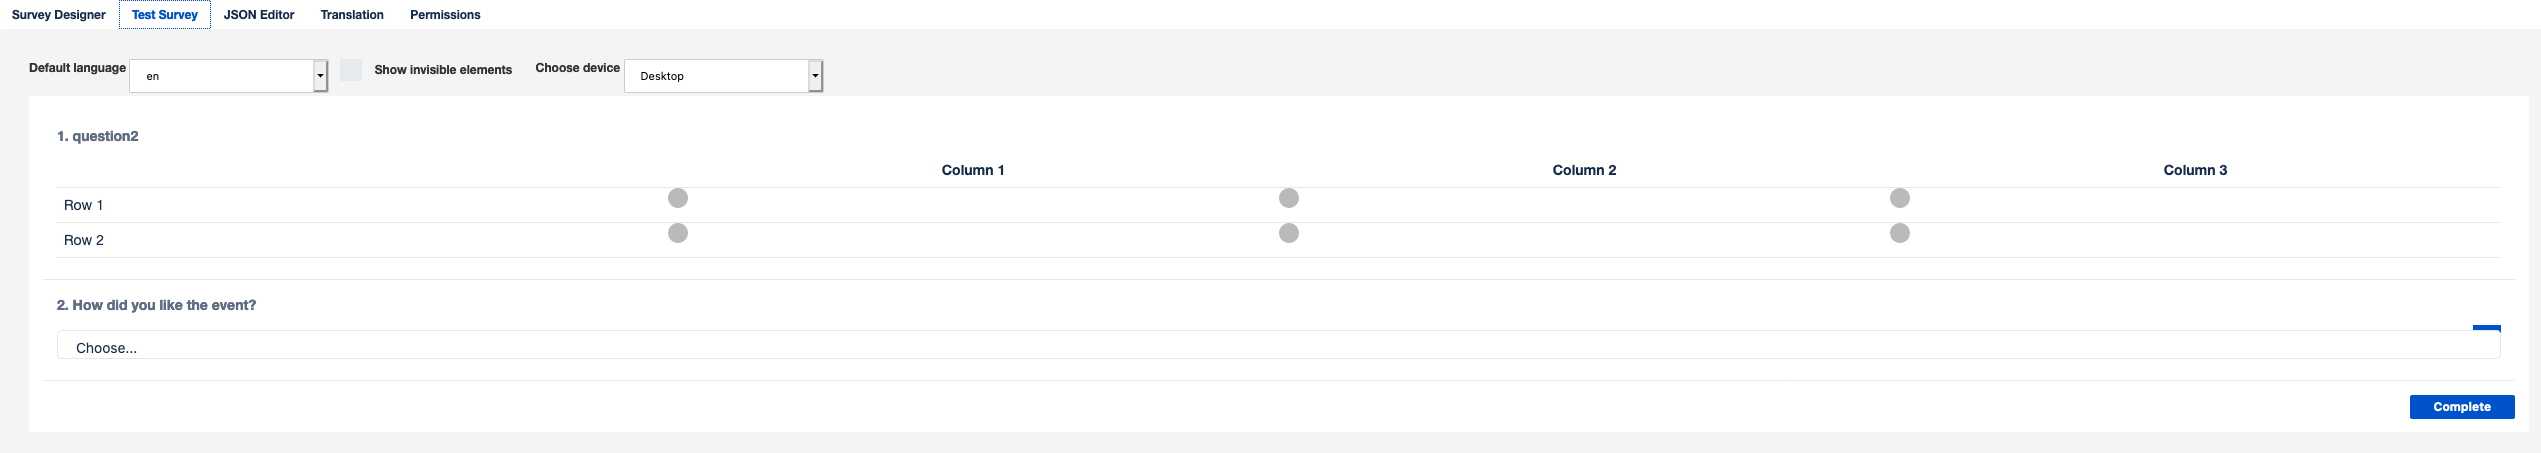Enable the Show invisible elements checkbox
This screenshot has width=2541, height=453.
coord(351,70)
